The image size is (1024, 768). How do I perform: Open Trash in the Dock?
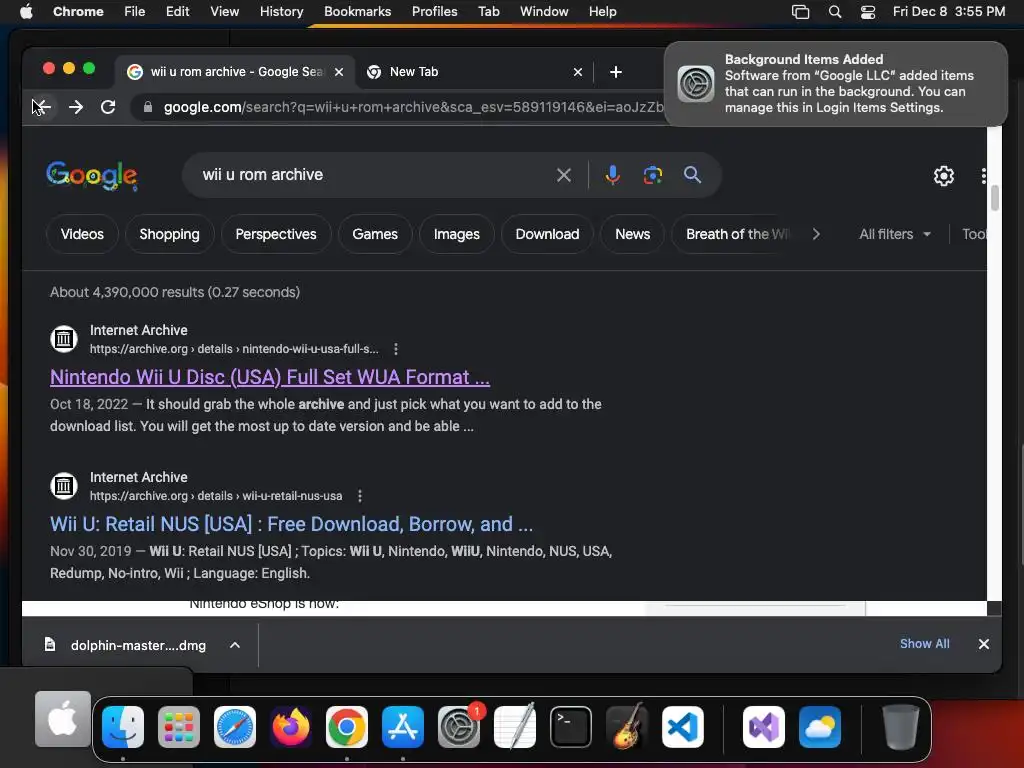click(901, 727)
